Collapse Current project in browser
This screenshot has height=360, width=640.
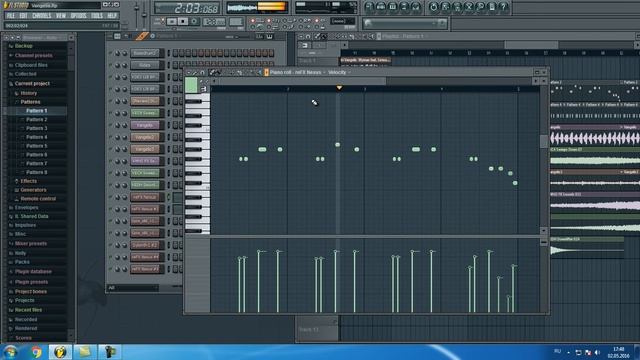click(32, 84)
